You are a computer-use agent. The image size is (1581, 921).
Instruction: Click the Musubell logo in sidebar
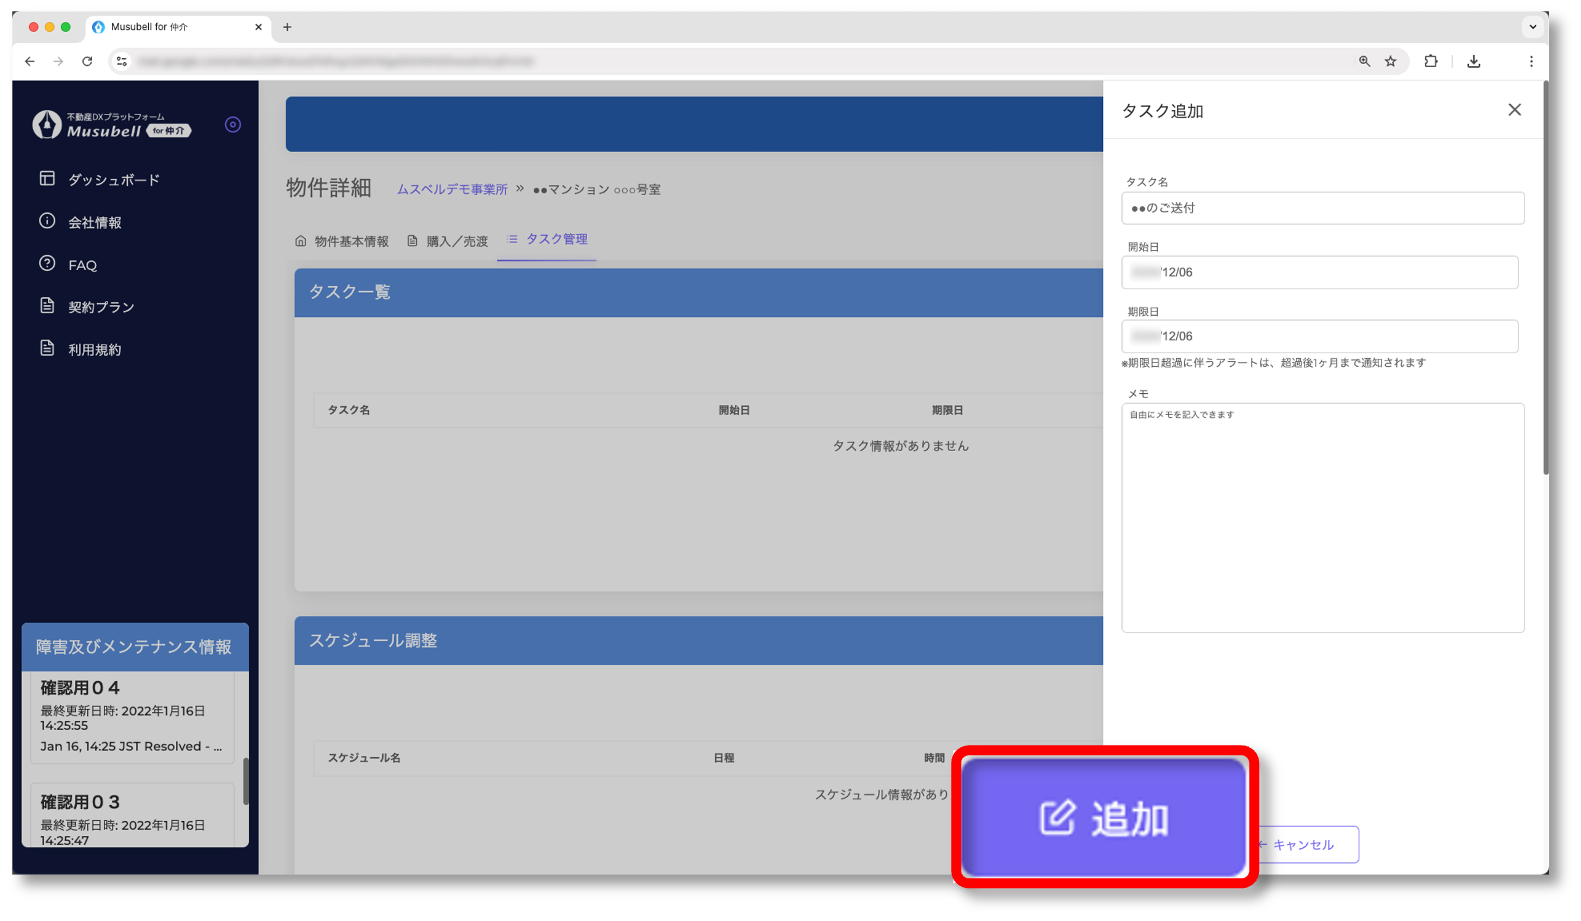point(110,125)
